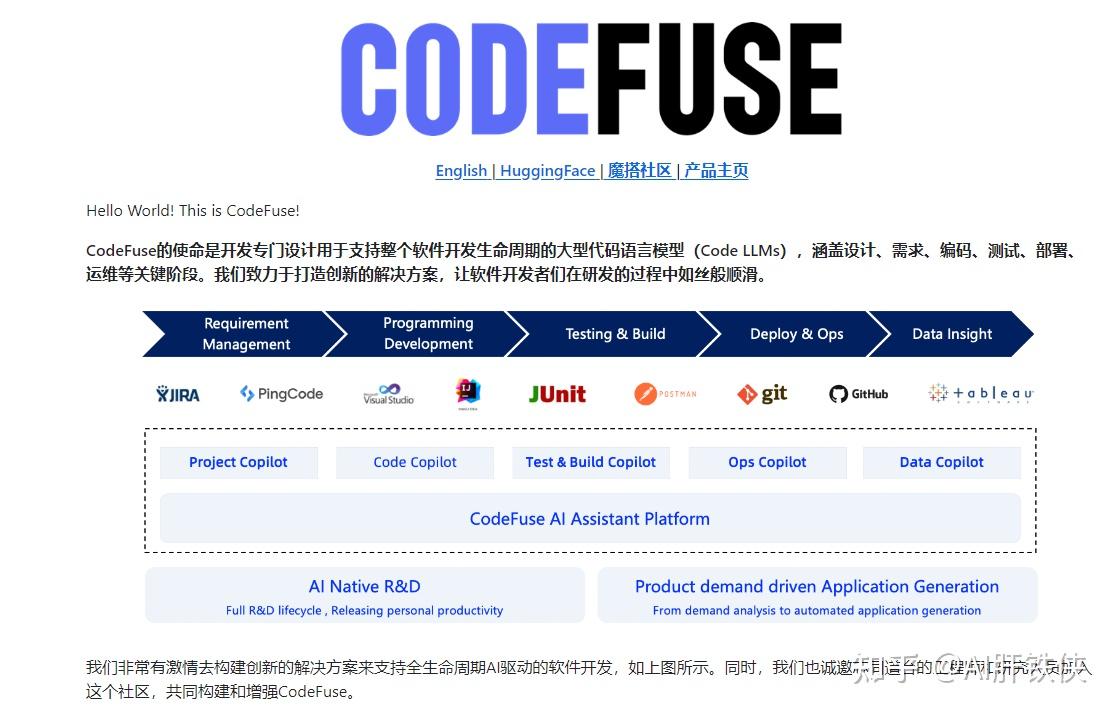Screen dimensions: 1116x715
Task: Click the Ops Copilot button
Action: 767,461
